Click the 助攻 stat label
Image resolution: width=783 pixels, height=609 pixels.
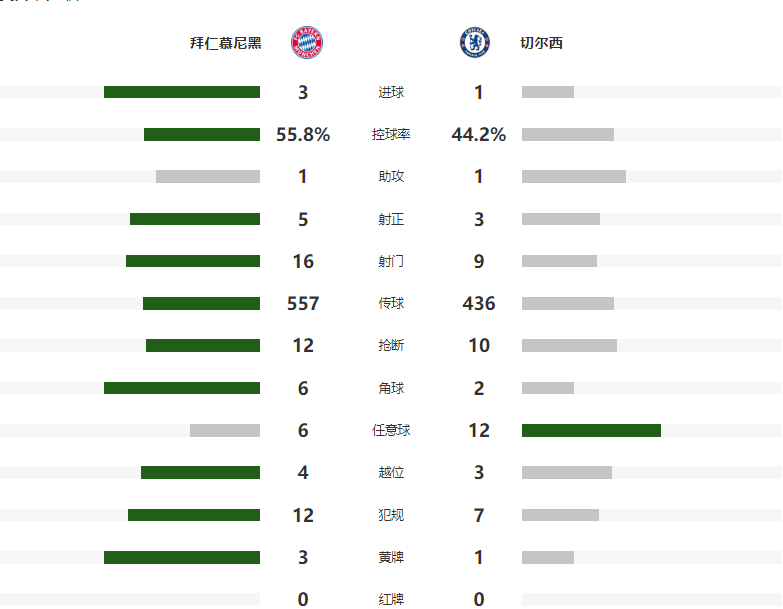391,176
